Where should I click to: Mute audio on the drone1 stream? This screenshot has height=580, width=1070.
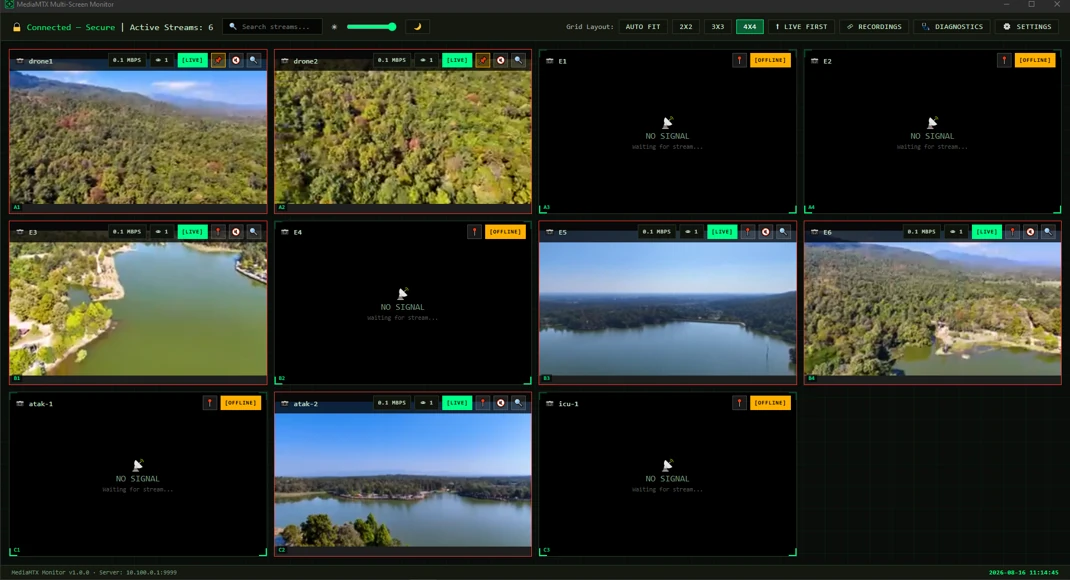click(236, 60)
